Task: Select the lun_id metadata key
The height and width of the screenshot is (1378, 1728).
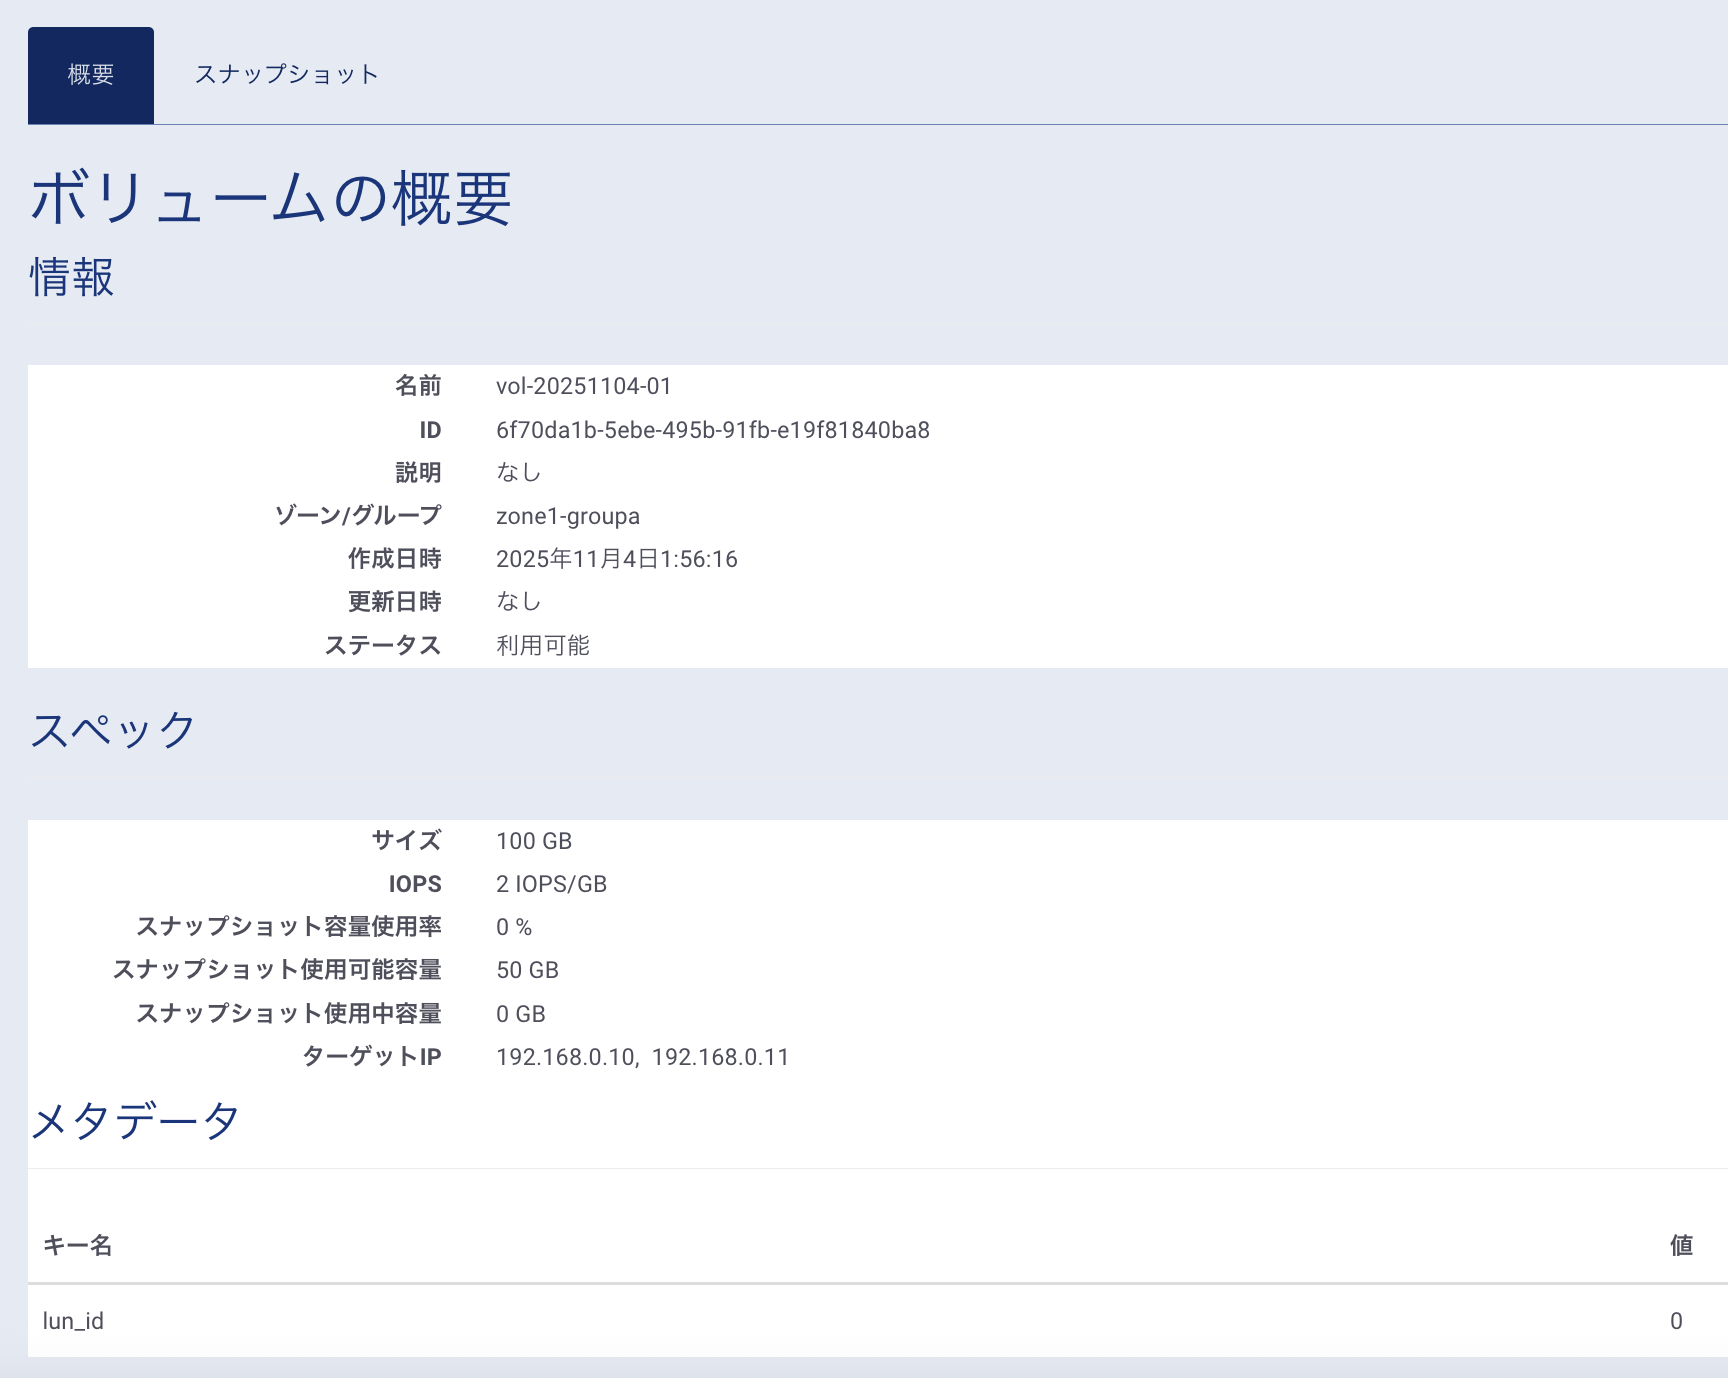Action: [73, 1321]
